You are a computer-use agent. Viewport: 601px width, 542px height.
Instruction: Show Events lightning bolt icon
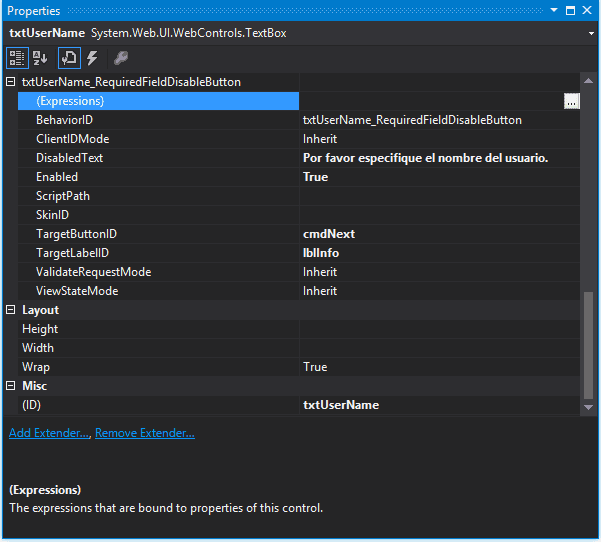tap(92, 58)
